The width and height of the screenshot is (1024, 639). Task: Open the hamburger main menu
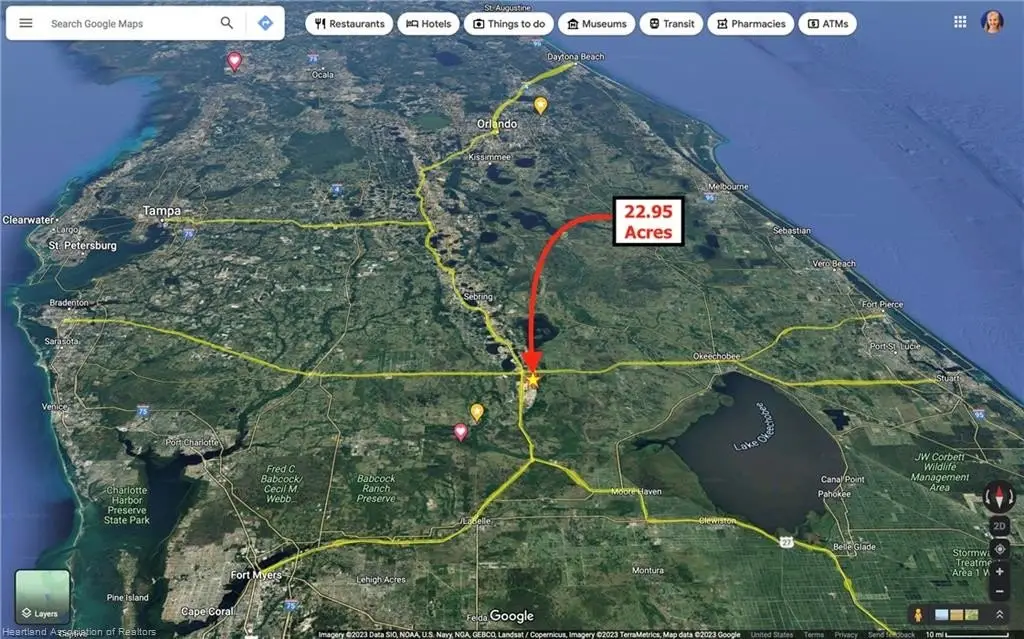pos(25,24)
